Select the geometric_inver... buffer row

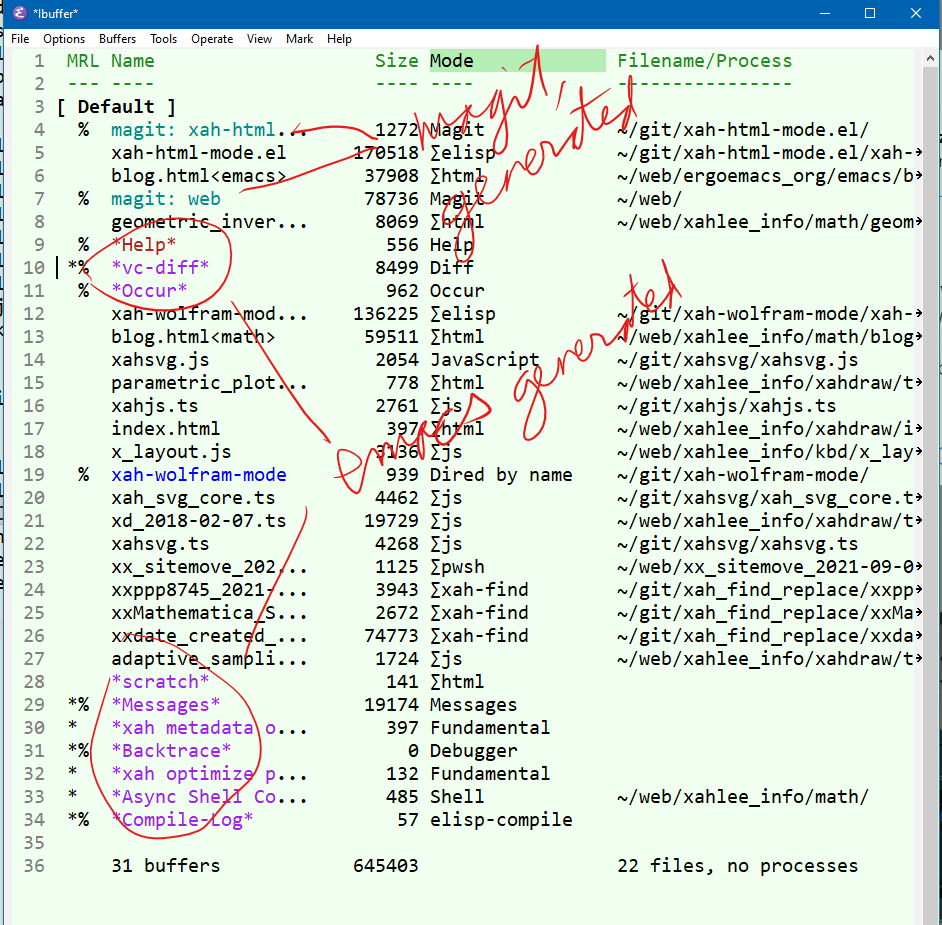pos(209,222)
